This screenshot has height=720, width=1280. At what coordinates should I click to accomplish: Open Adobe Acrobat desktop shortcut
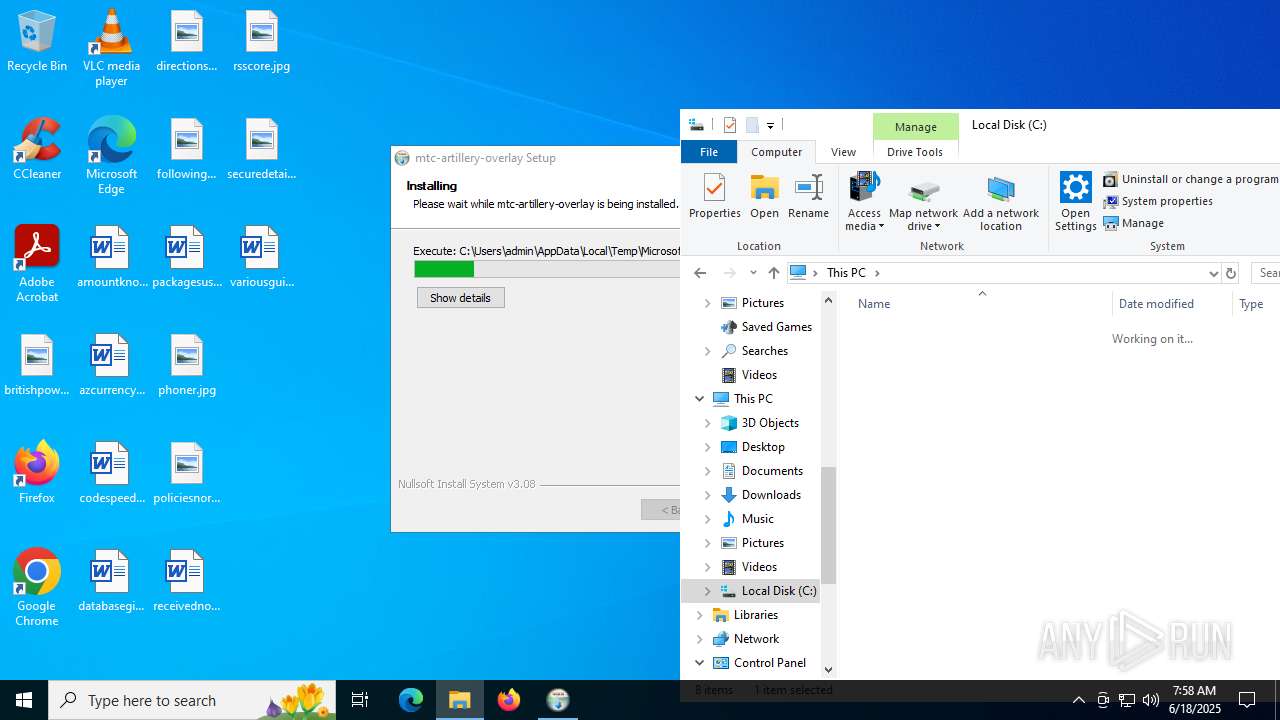[x=37, y=264]
